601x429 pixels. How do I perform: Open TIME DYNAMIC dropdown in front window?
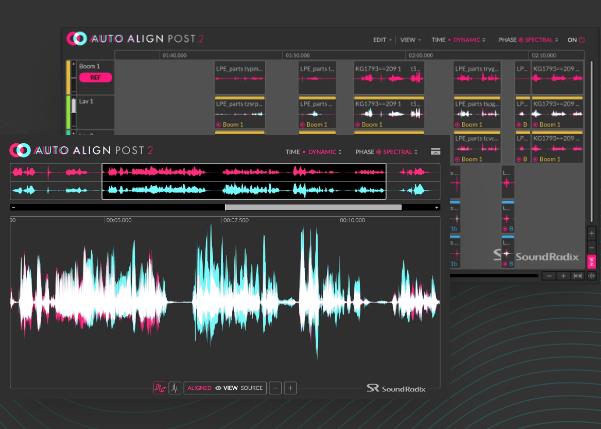[x=314, y=152]
